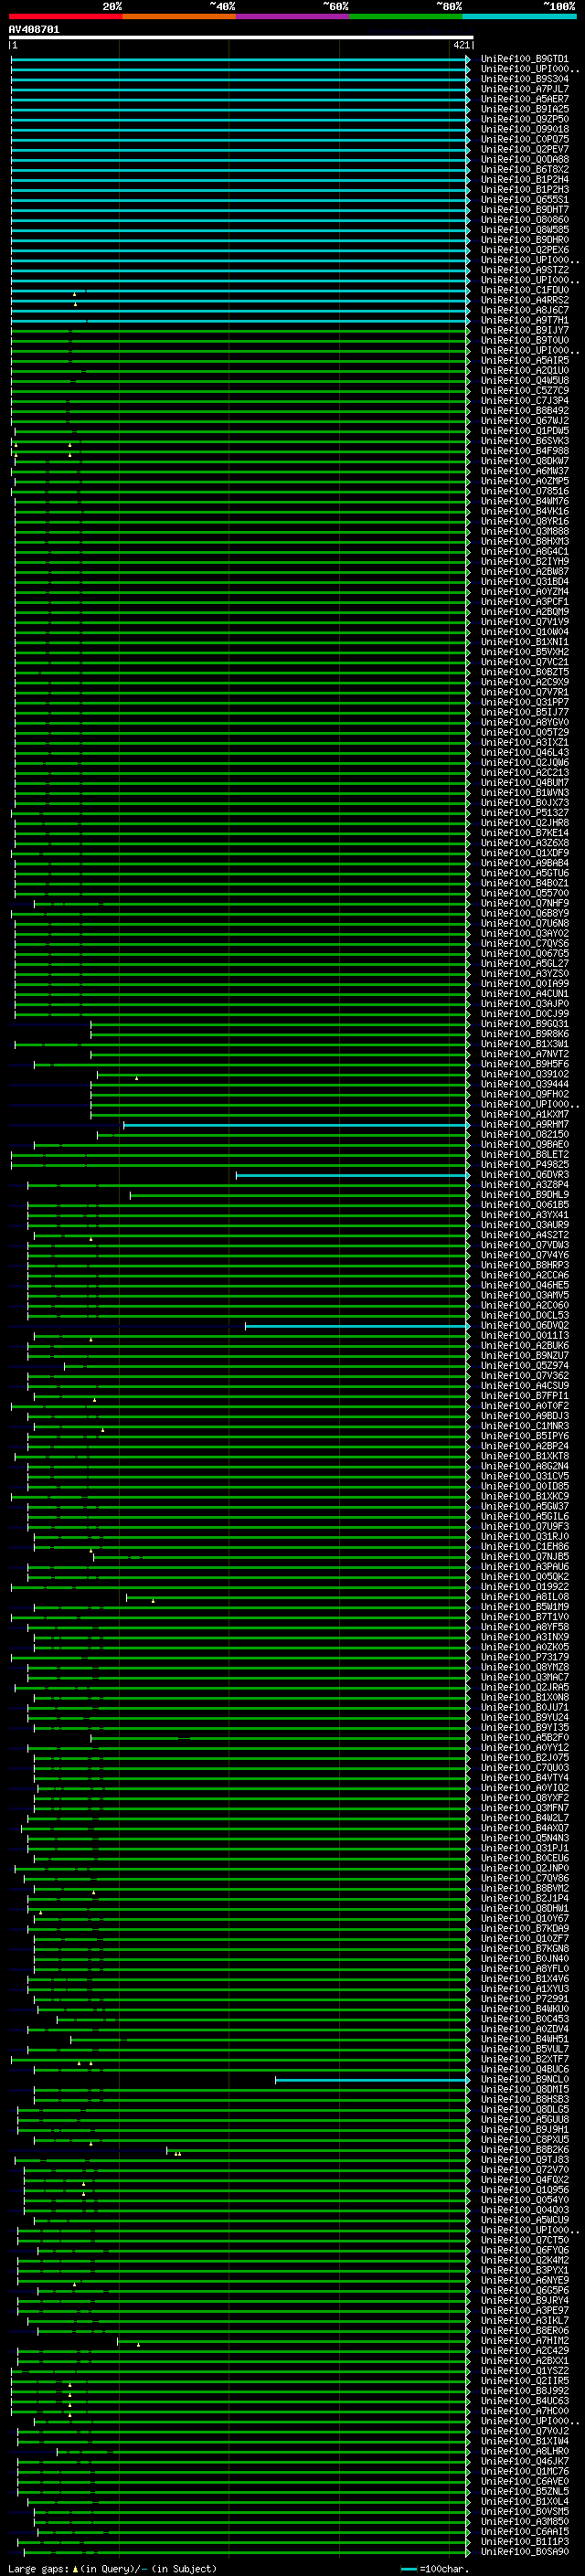
Task: Click the red 20% identity legend swatch
Action: coord(65,16)
